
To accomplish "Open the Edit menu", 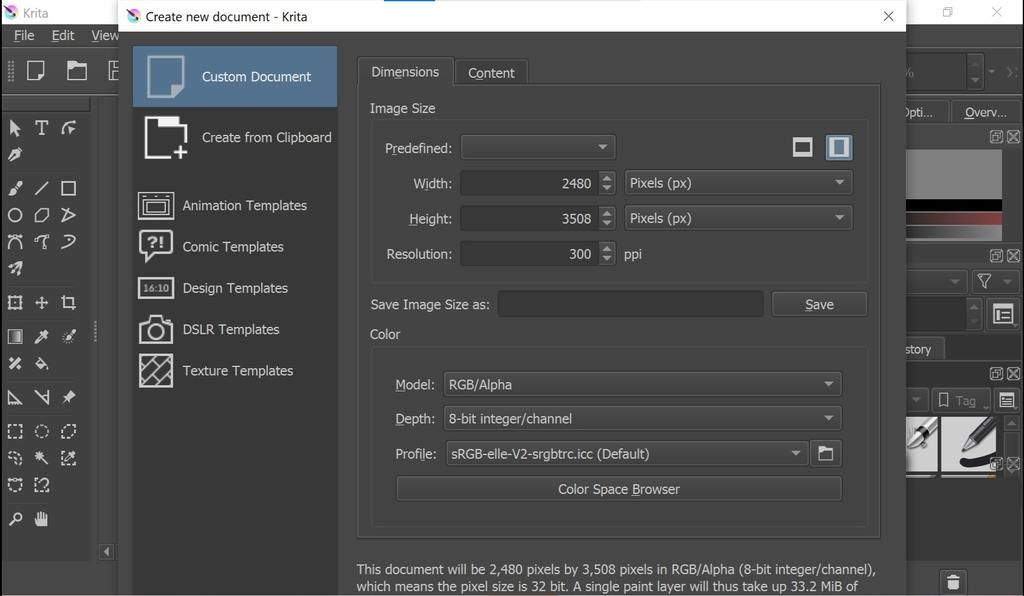I will pos(63,35).
